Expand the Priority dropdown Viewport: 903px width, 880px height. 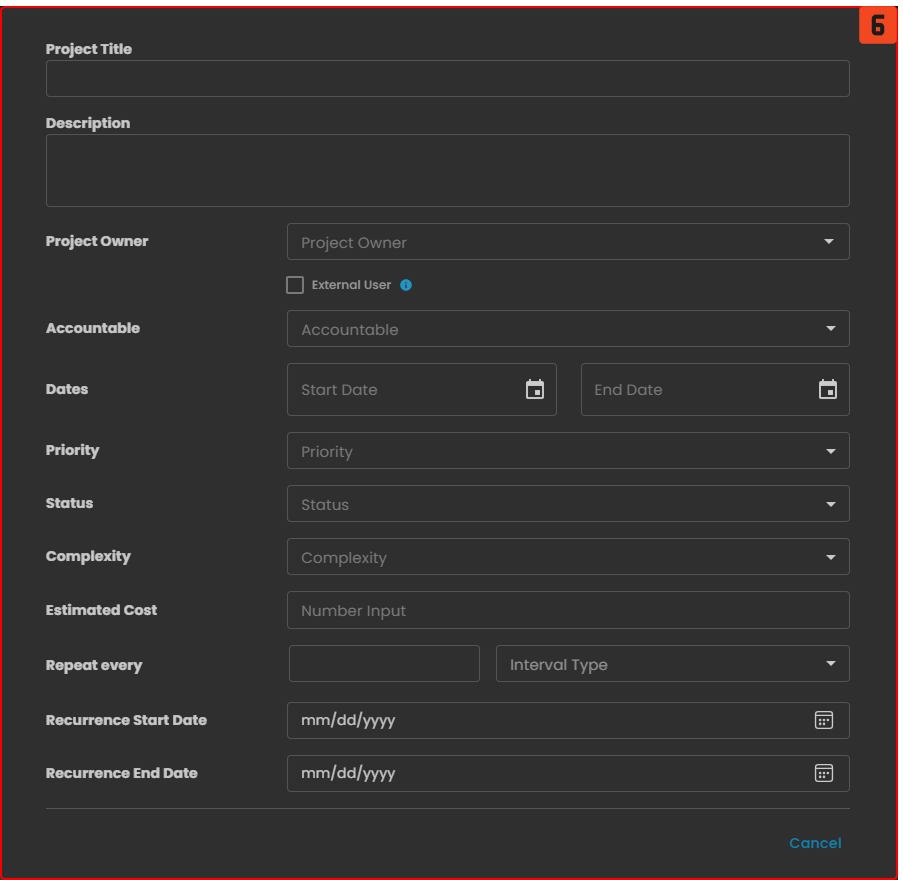click(x=567, y=451)
